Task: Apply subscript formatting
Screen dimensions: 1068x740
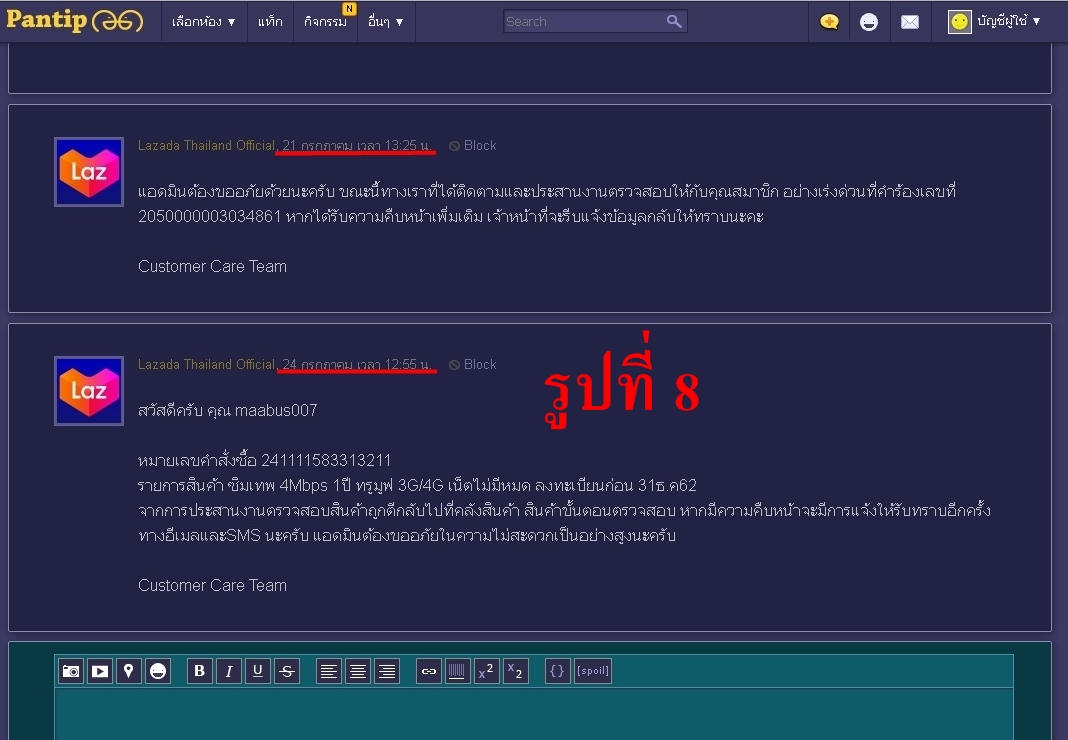Action: tap(516, 671)
